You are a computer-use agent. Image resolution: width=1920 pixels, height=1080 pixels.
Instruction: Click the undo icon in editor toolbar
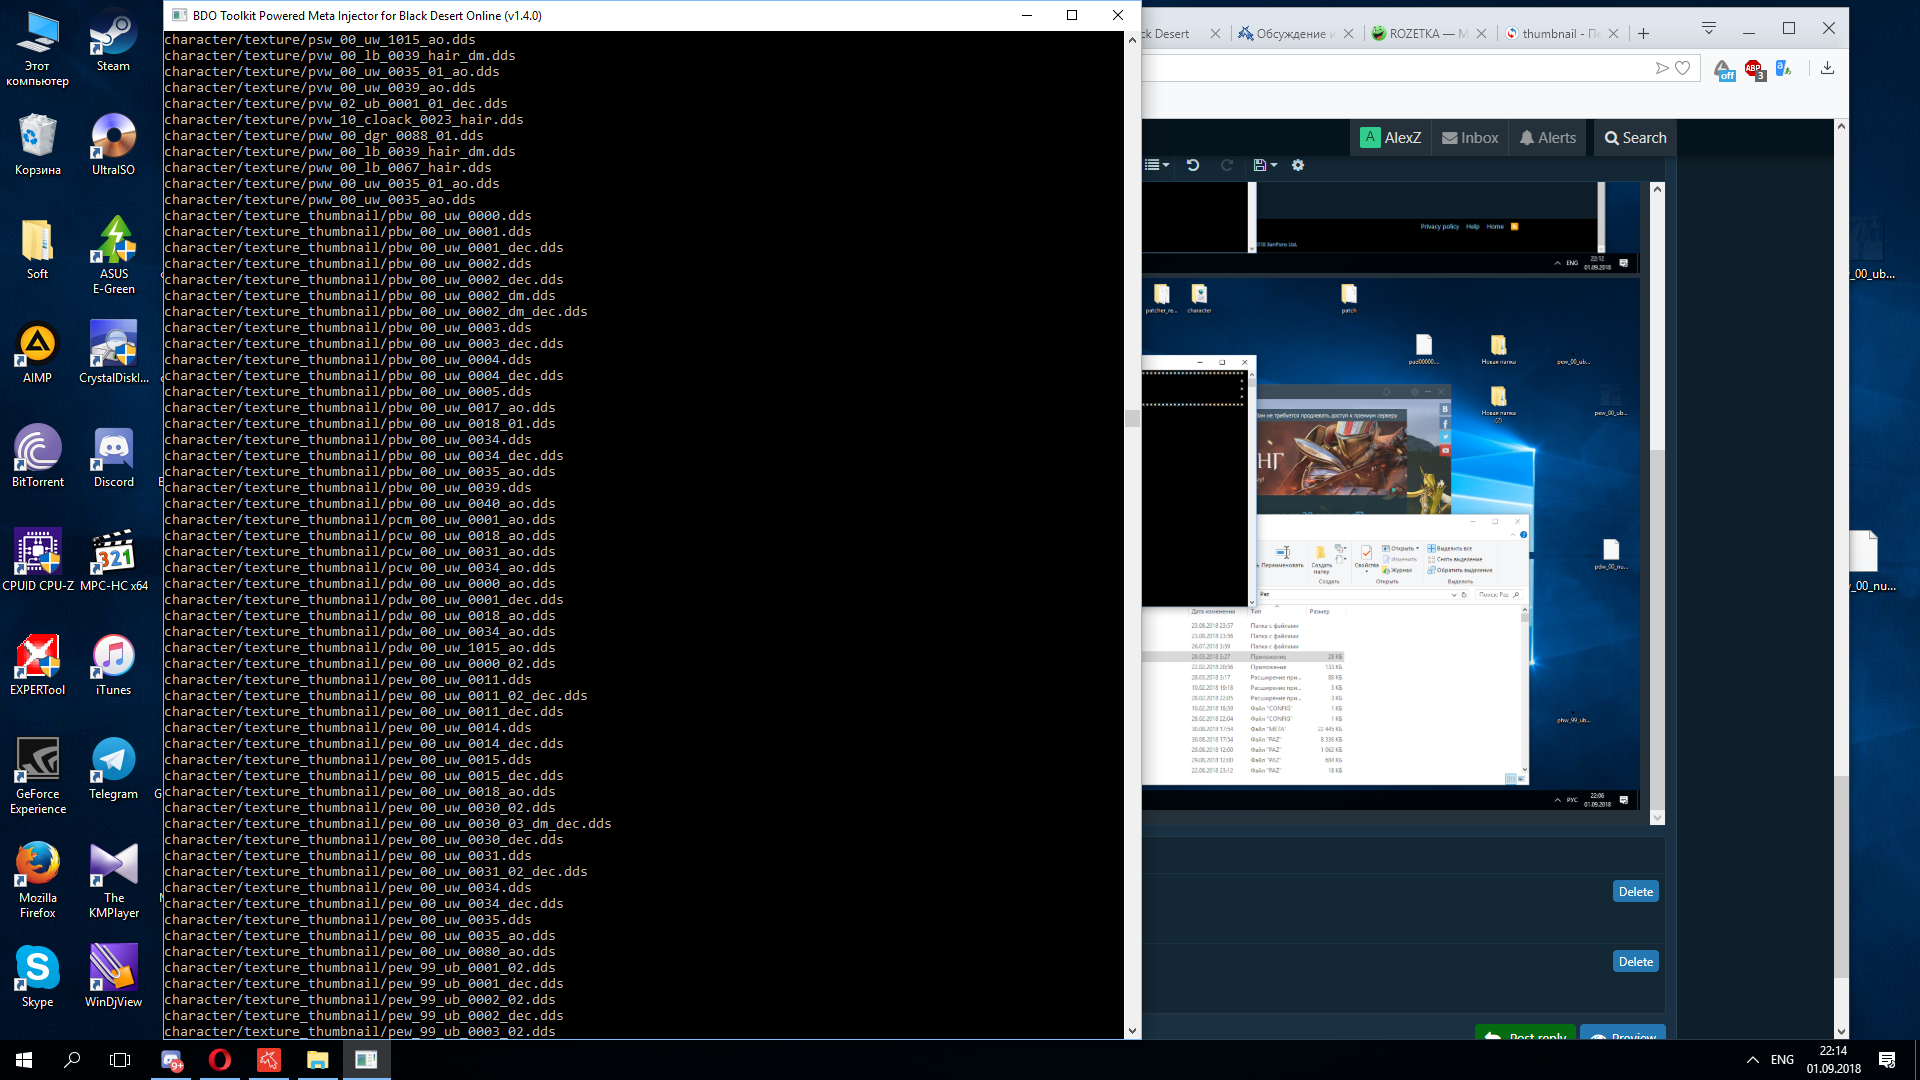1193,165
